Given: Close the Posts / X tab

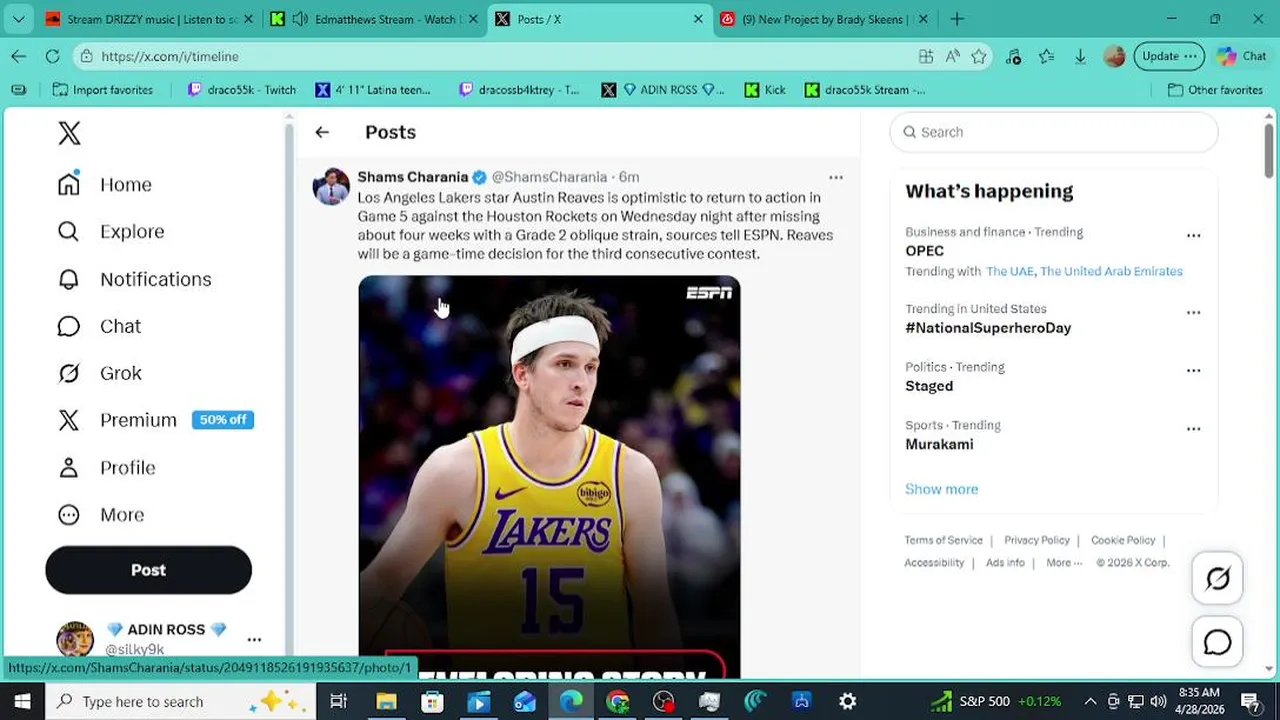Looking at the screenshot, I should (x=698, y=19).
